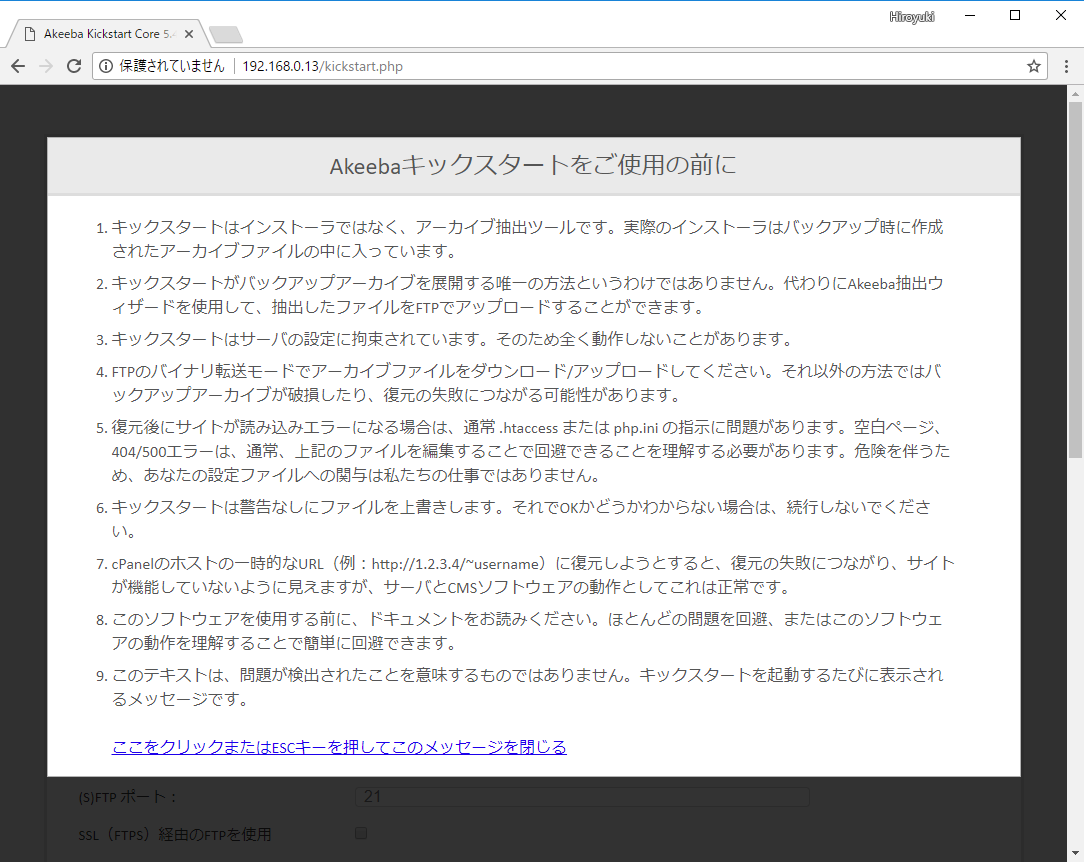
Task: Click the vertical scrollbar thumb
Action: [x=1075, y=280]
